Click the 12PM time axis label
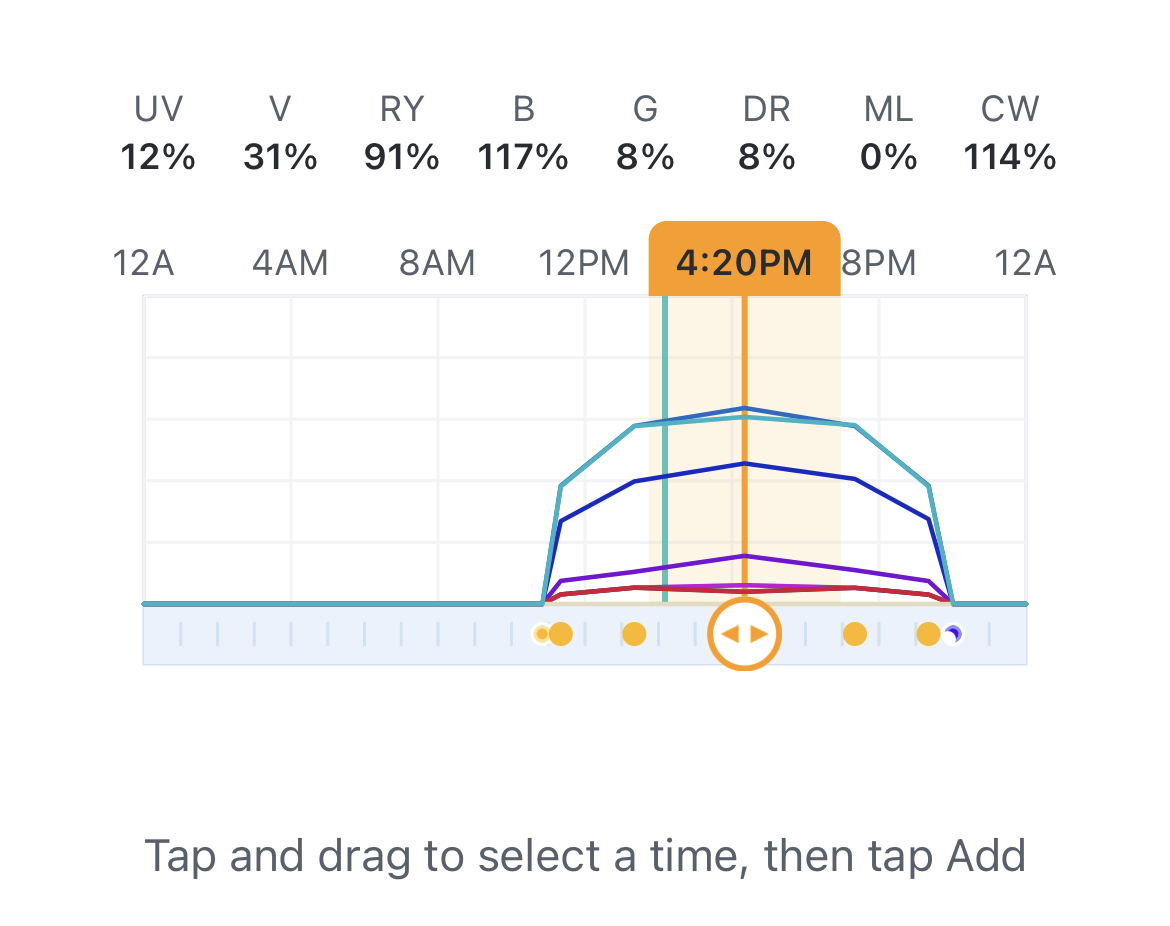Viewport: 1170px width, 926px height. 584,264
